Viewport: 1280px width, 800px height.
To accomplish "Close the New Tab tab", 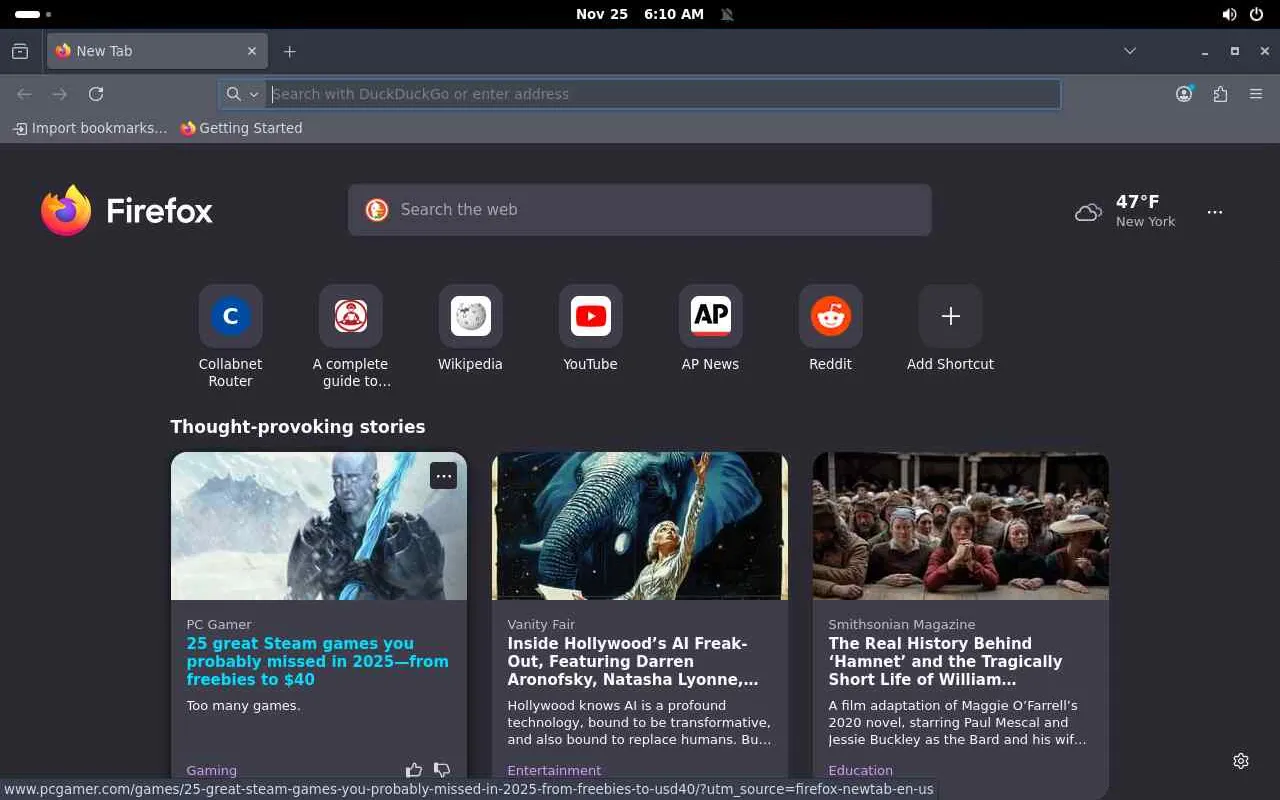I will [252, 51].
